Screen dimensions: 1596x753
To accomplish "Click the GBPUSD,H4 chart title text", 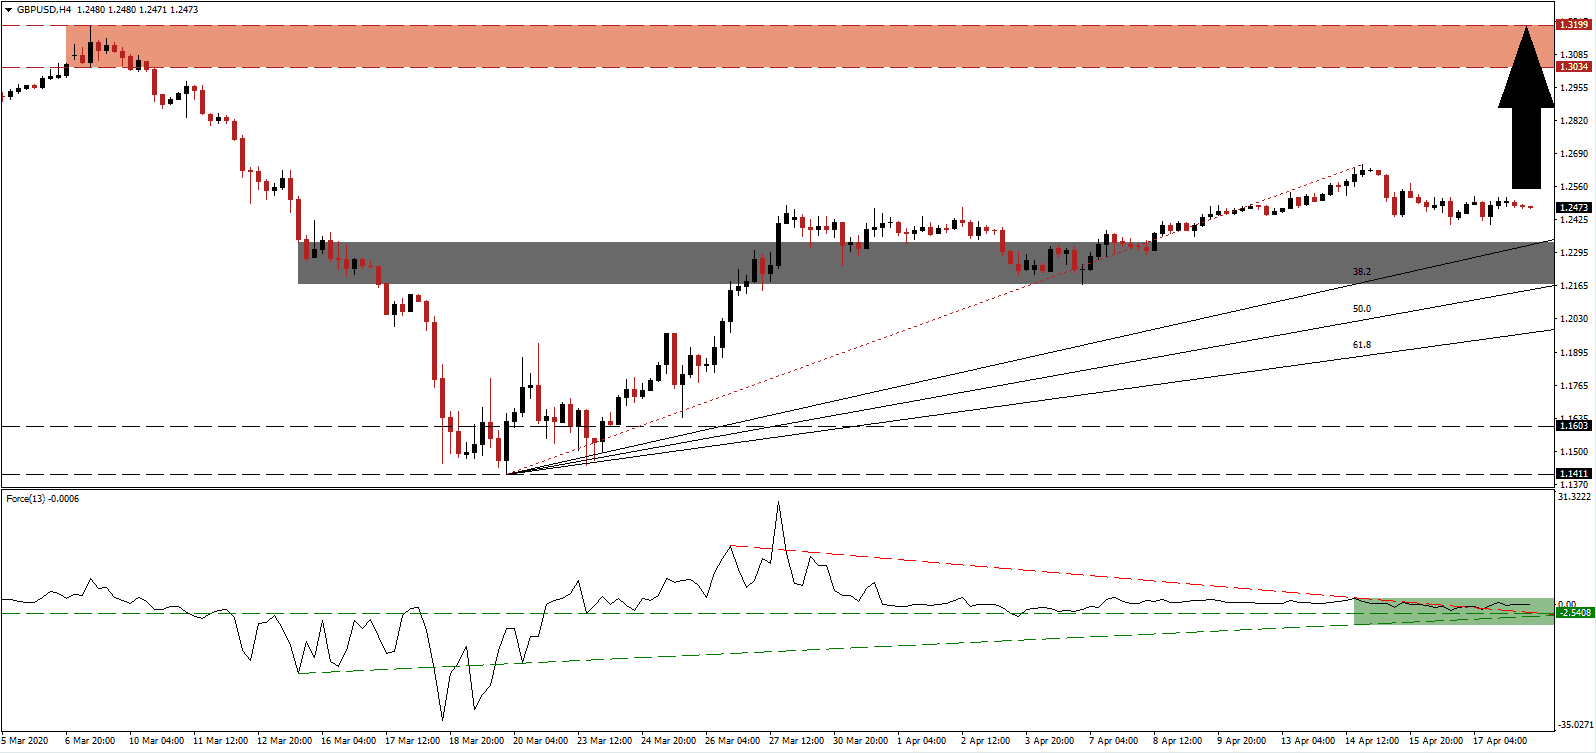I will 44,10.
